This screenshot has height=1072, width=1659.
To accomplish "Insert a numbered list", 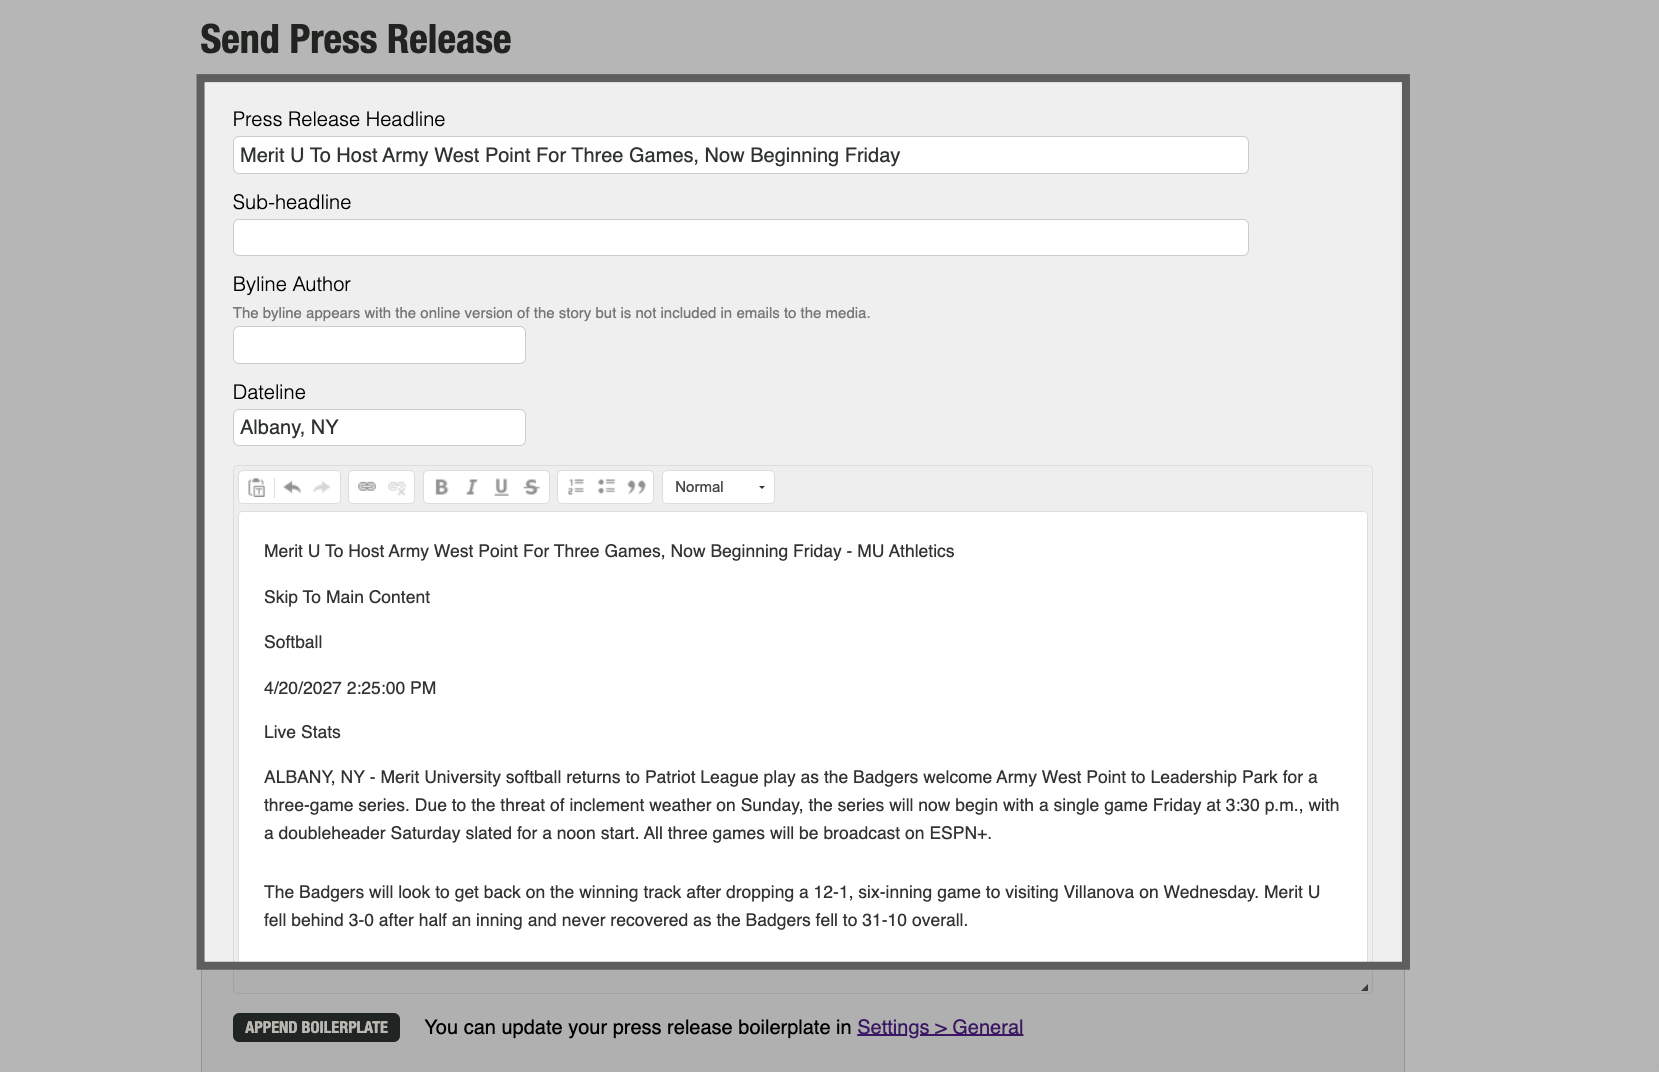I will [575, 487].
